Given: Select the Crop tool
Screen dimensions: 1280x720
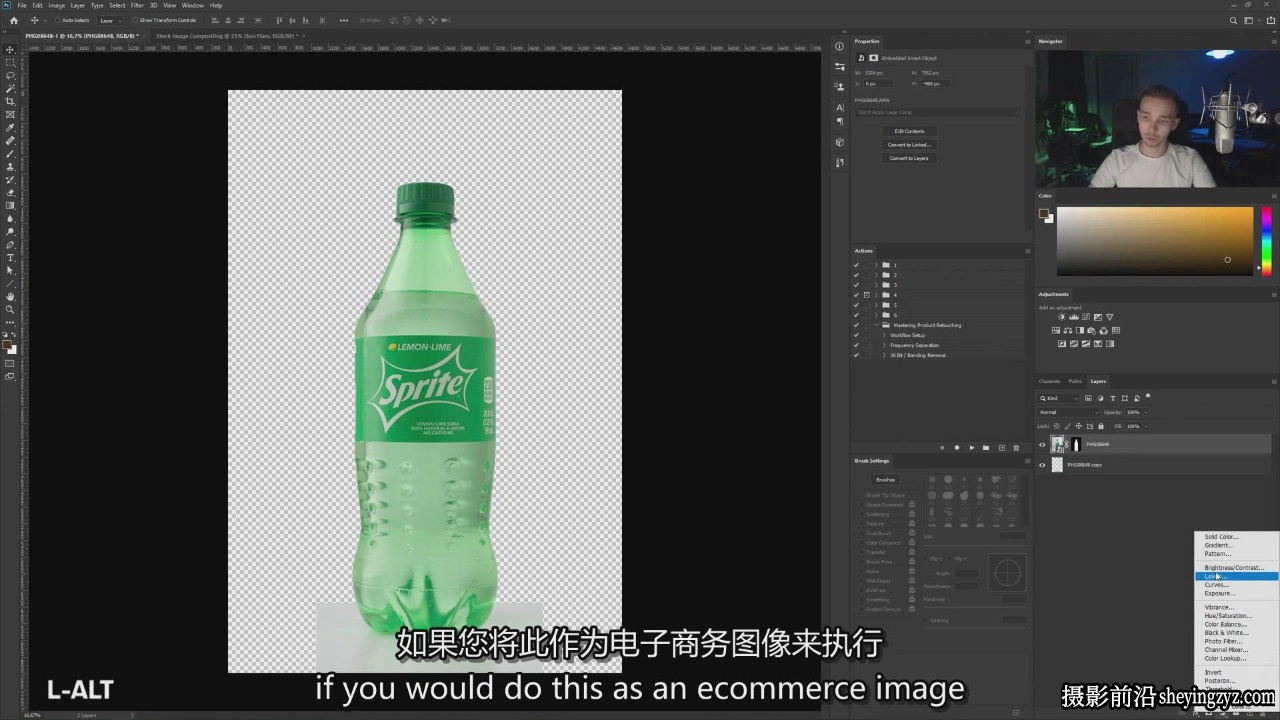Looking at the screenshot, I should [x=11, y=101].
